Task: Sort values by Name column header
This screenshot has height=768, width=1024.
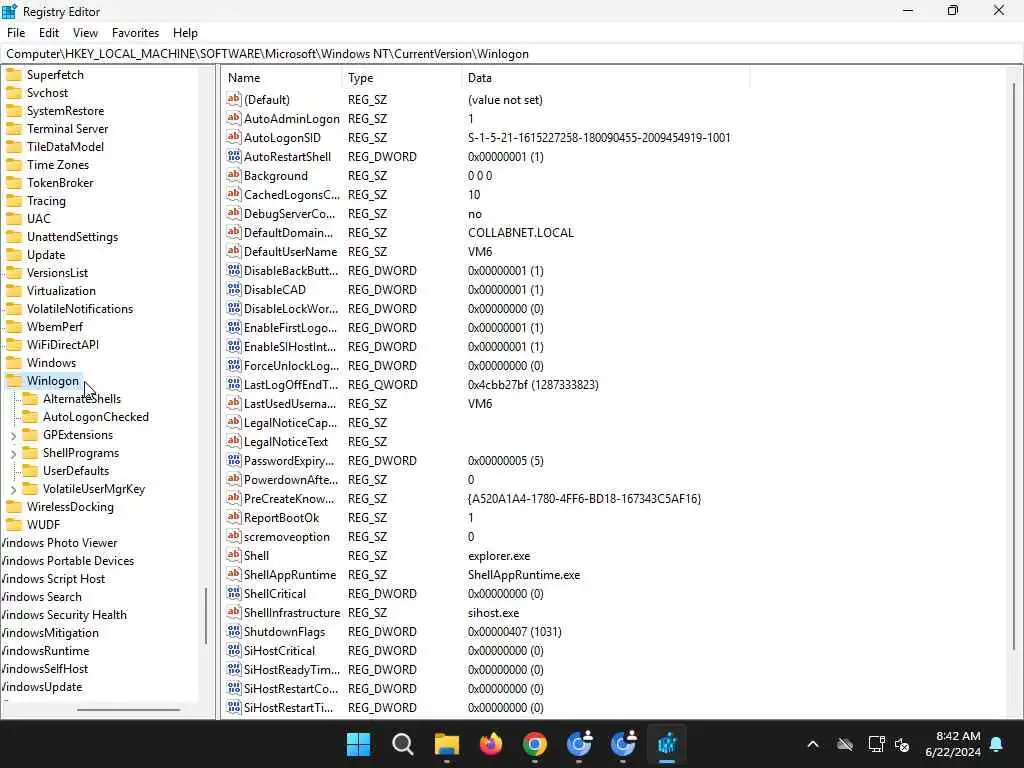Action: click(x=282, y=78)
